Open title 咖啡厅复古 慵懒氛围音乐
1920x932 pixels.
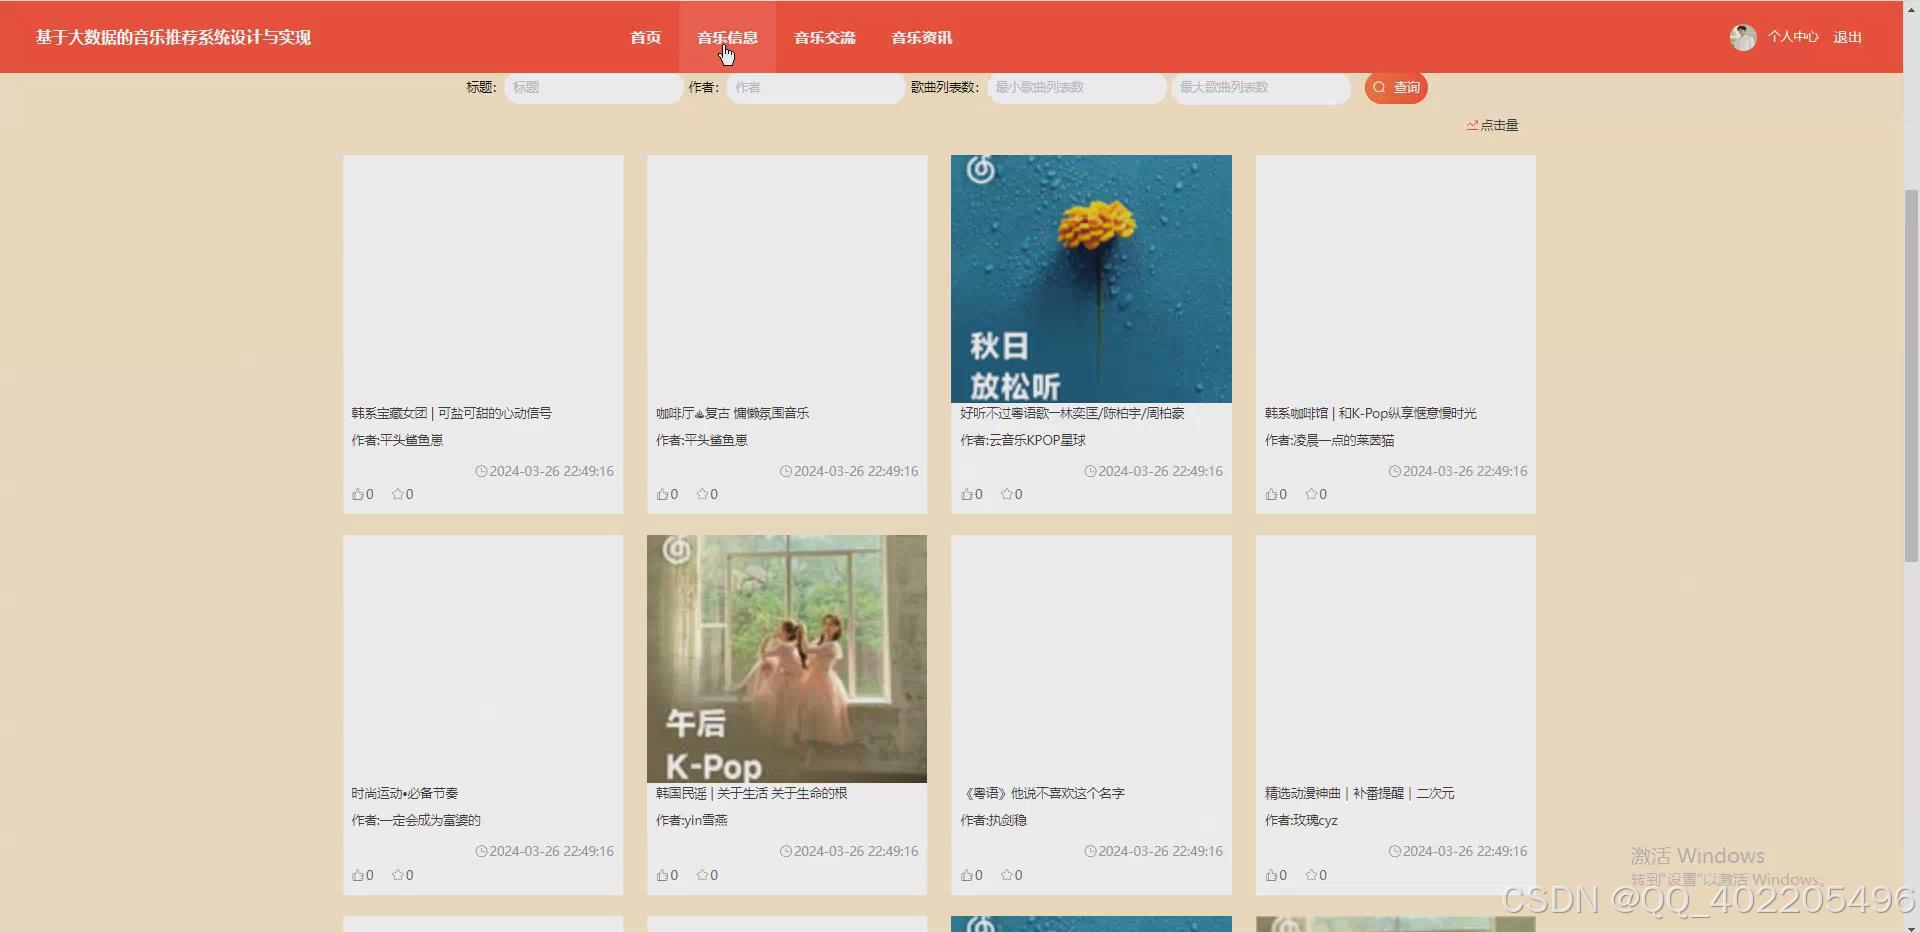[732, 413]
